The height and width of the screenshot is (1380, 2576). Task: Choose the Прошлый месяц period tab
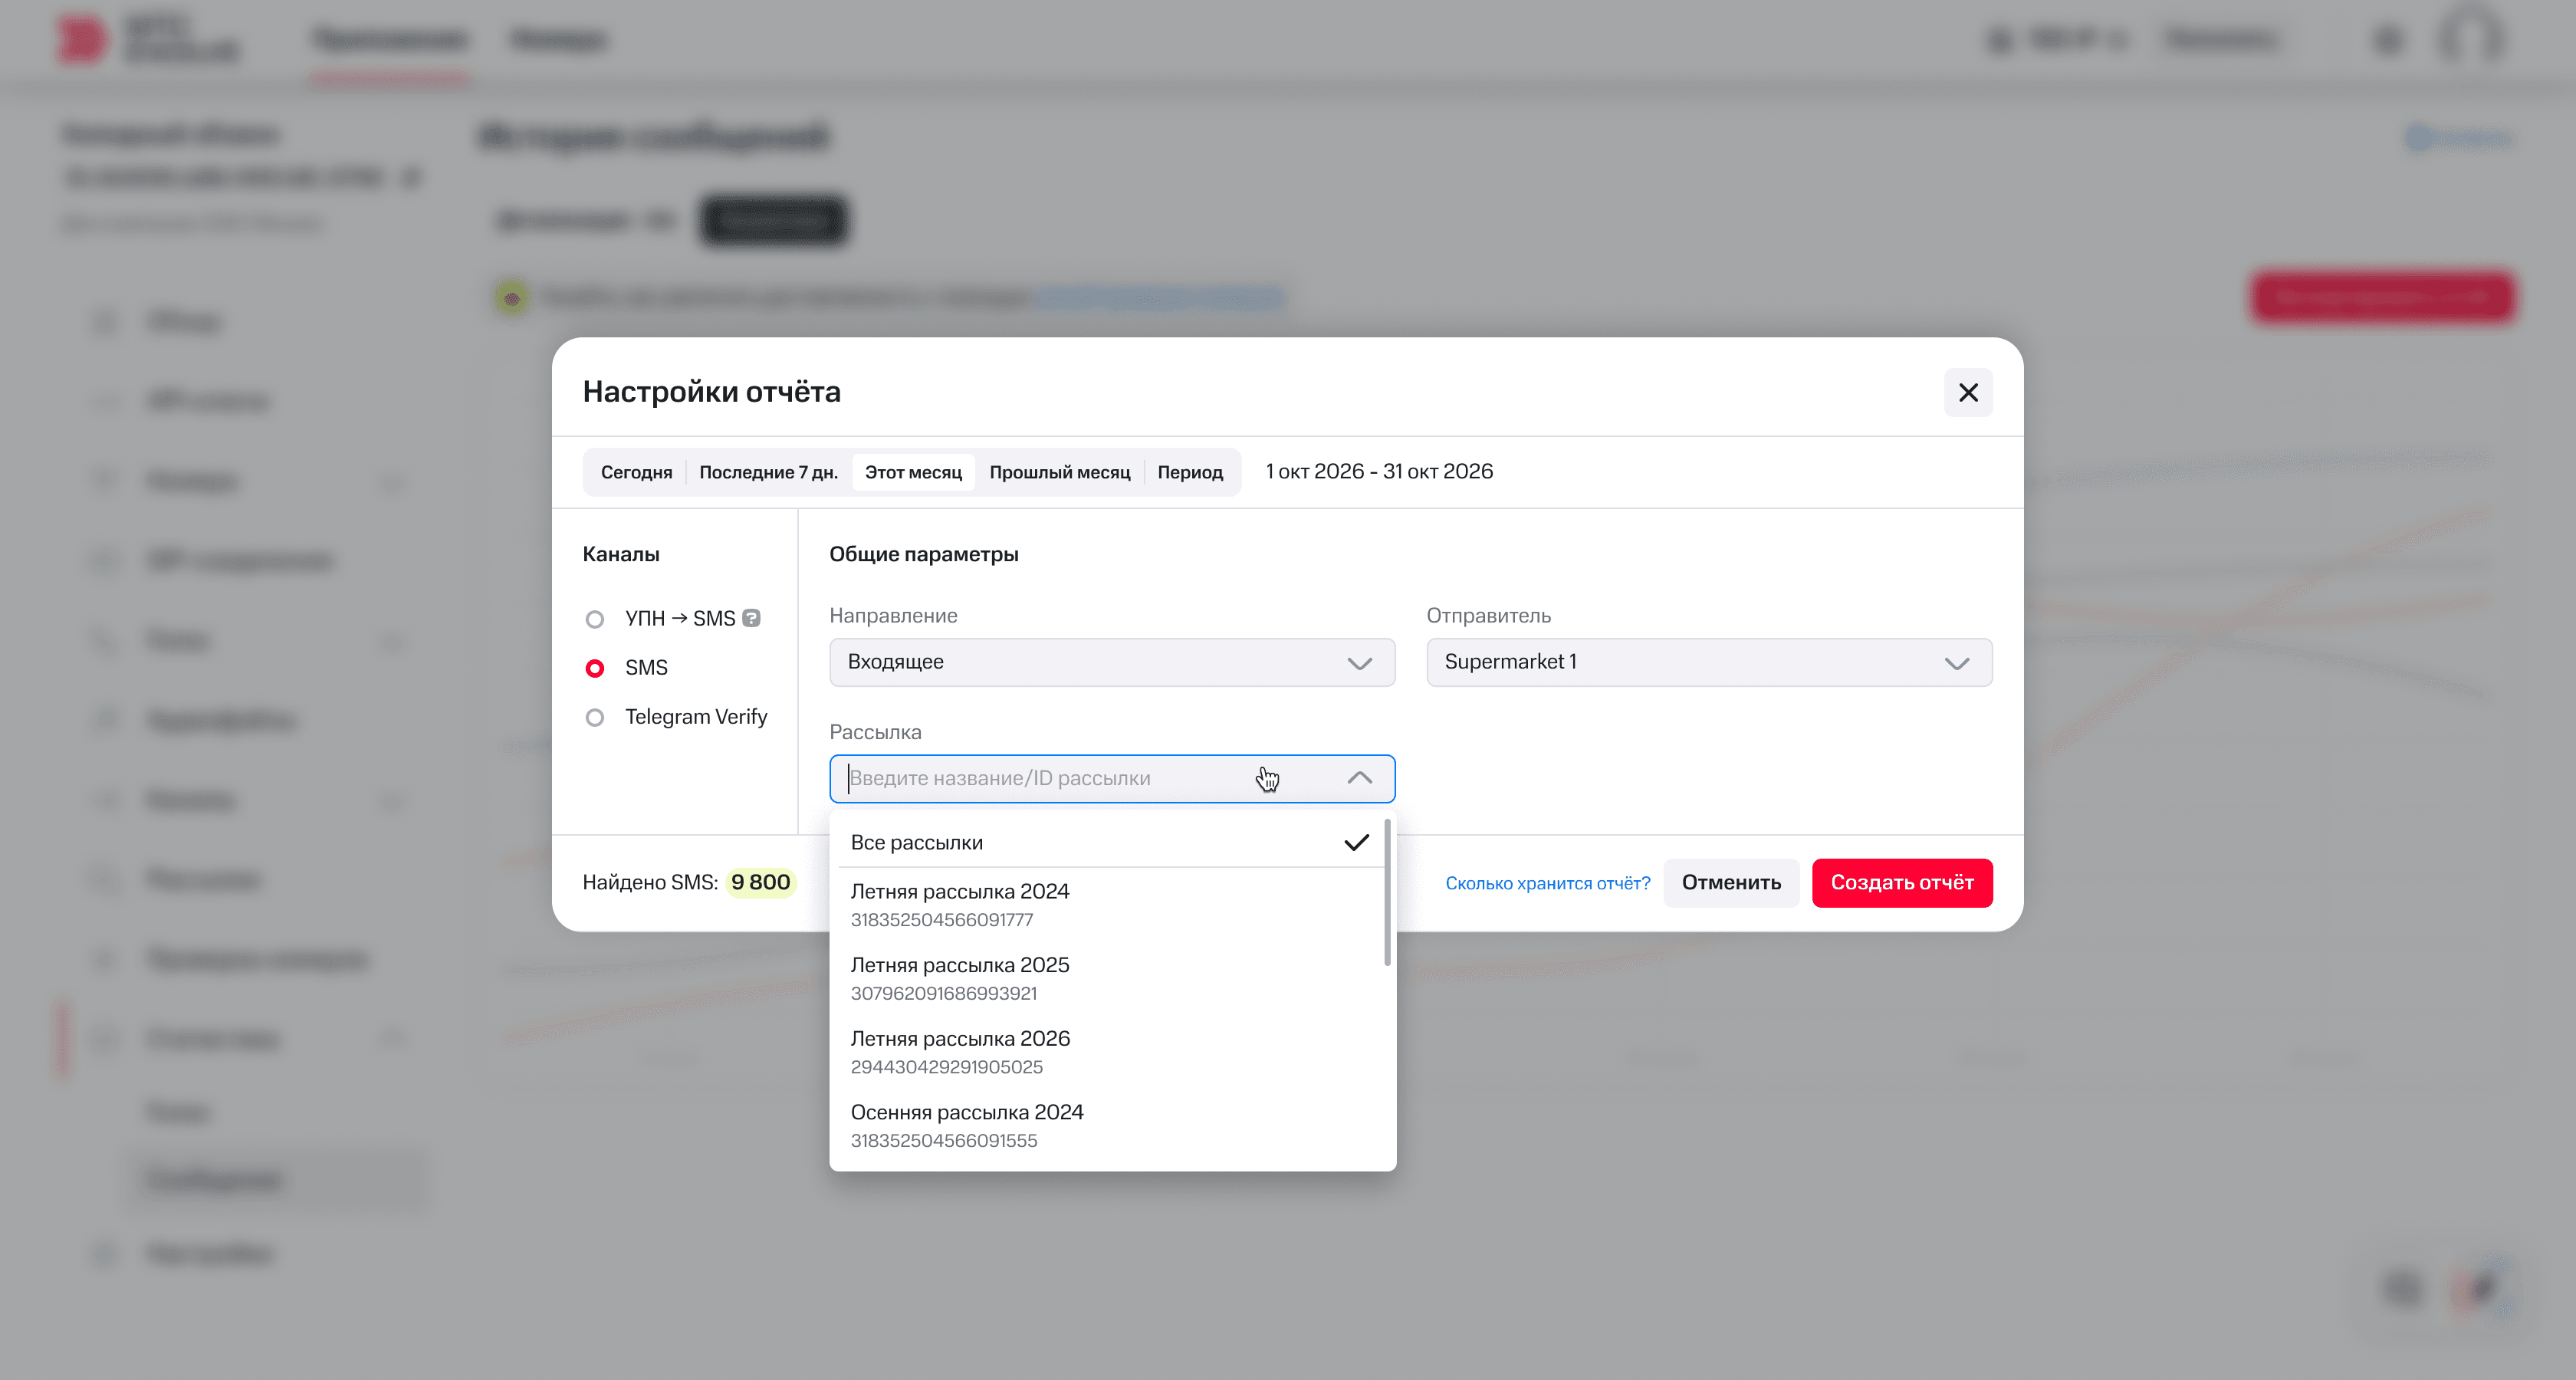click(1059, 472)
